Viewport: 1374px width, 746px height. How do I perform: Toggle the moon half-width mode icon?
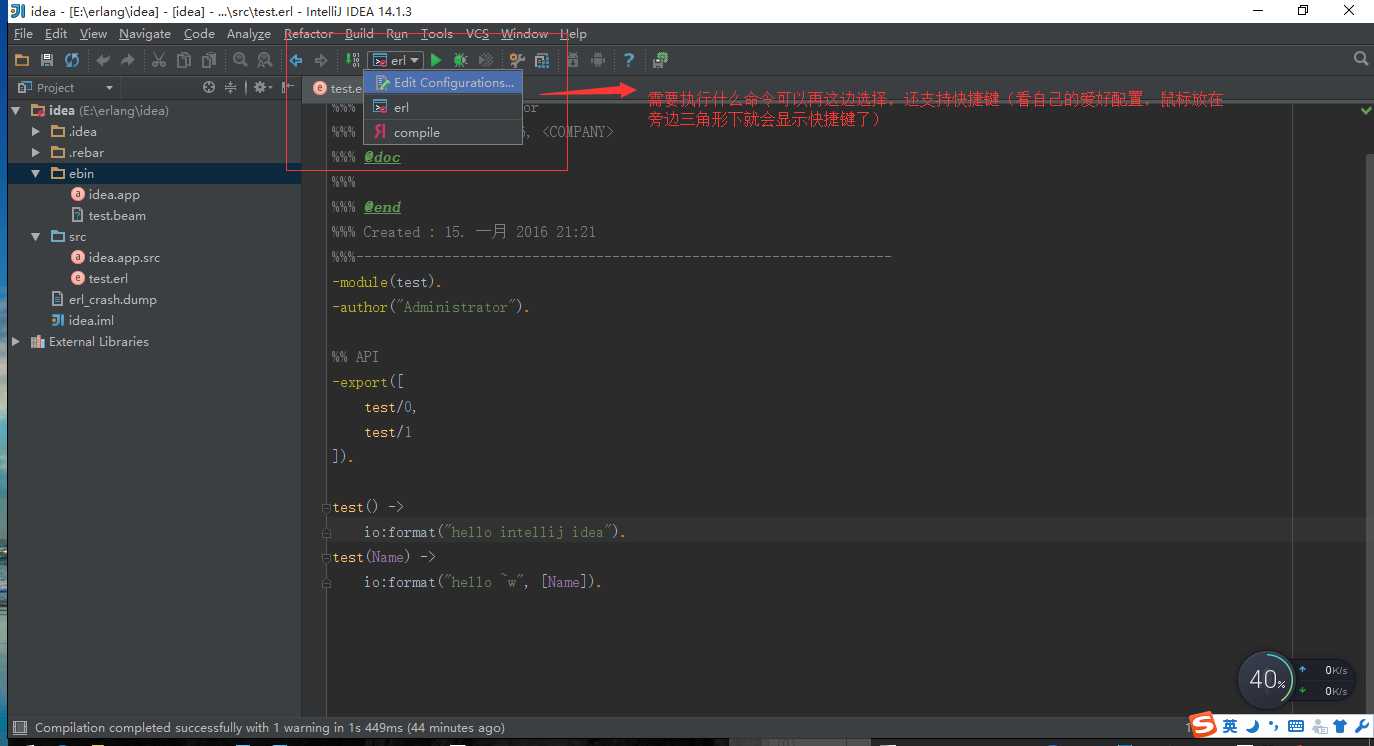click(x=1252, y=726)
